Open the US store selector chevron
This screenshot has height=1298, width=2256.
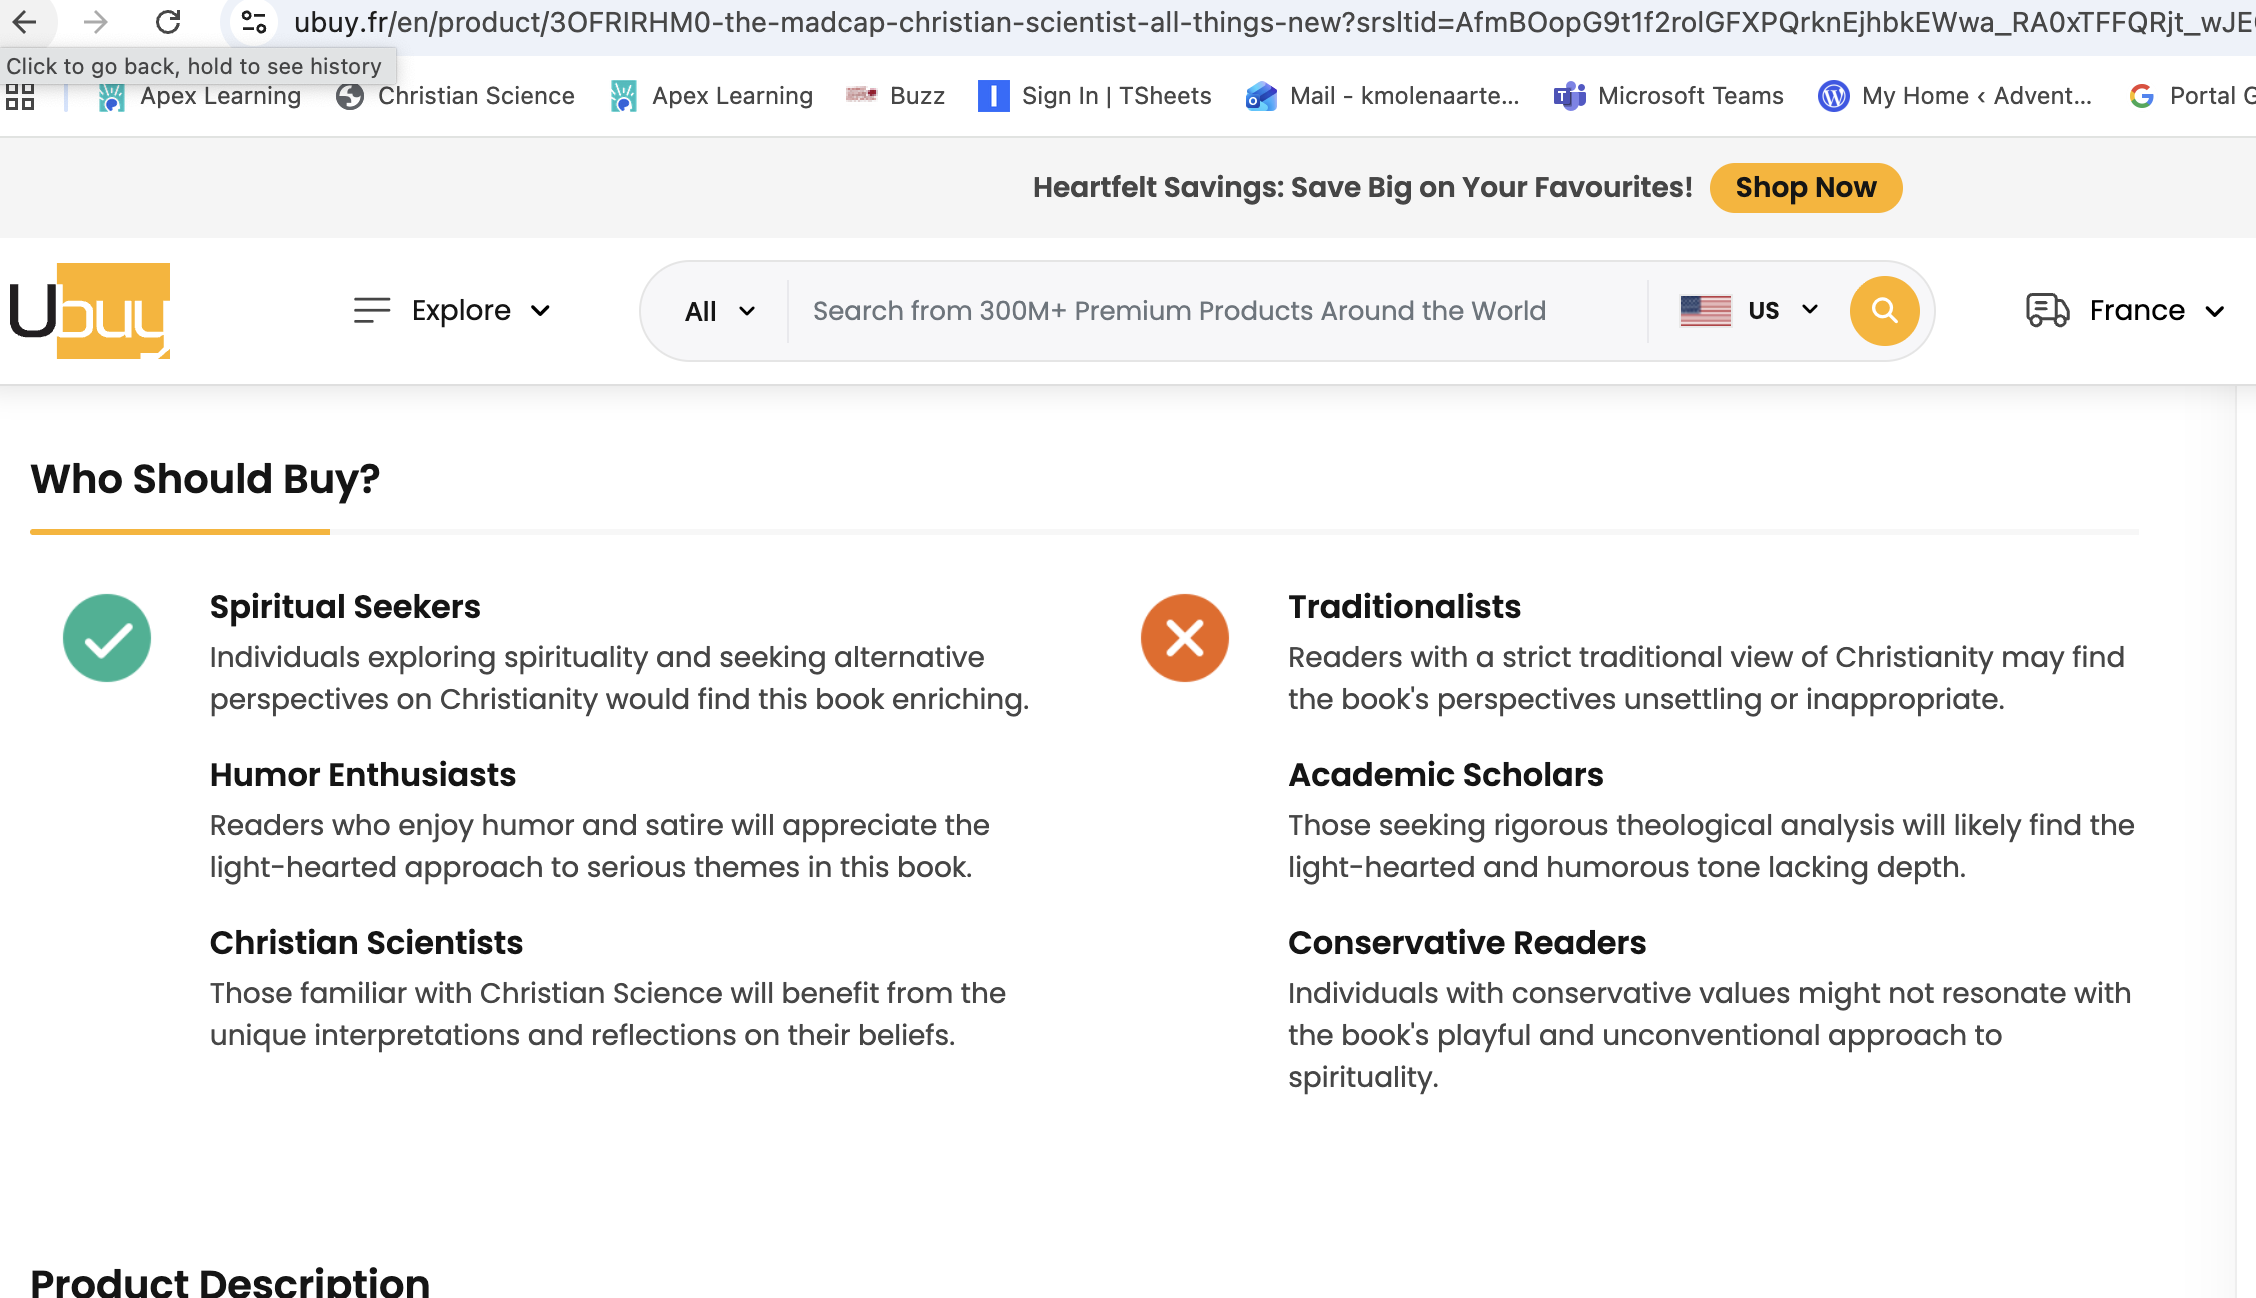1809,310
